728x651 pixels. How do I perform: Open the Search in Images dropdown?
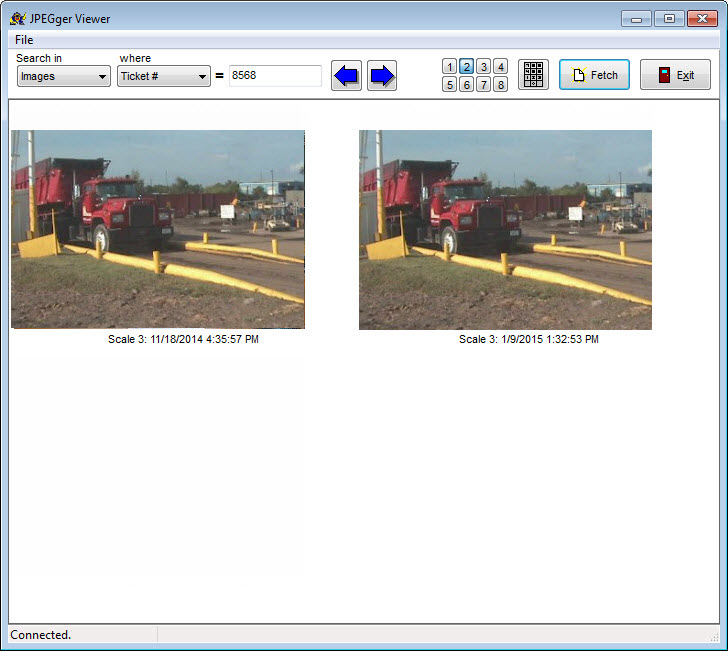tap(64, 76)
